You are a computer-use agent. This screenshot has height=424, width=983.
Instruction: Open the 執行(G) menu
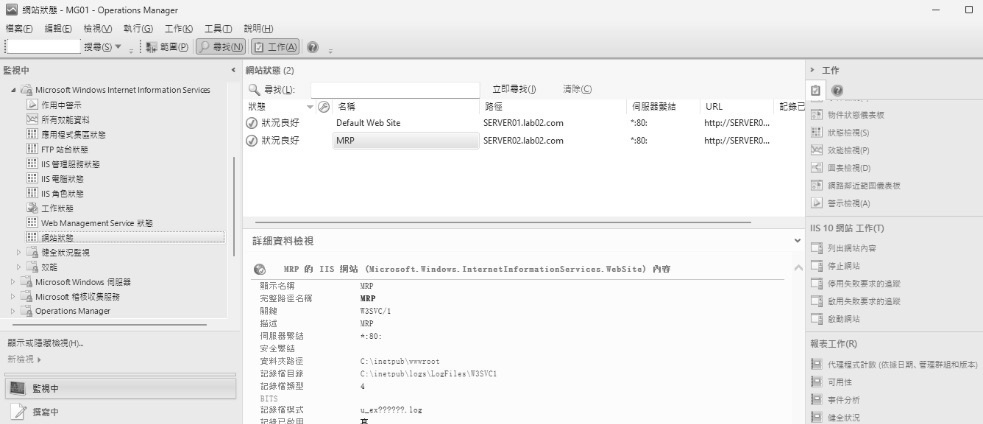click(138, 28)
